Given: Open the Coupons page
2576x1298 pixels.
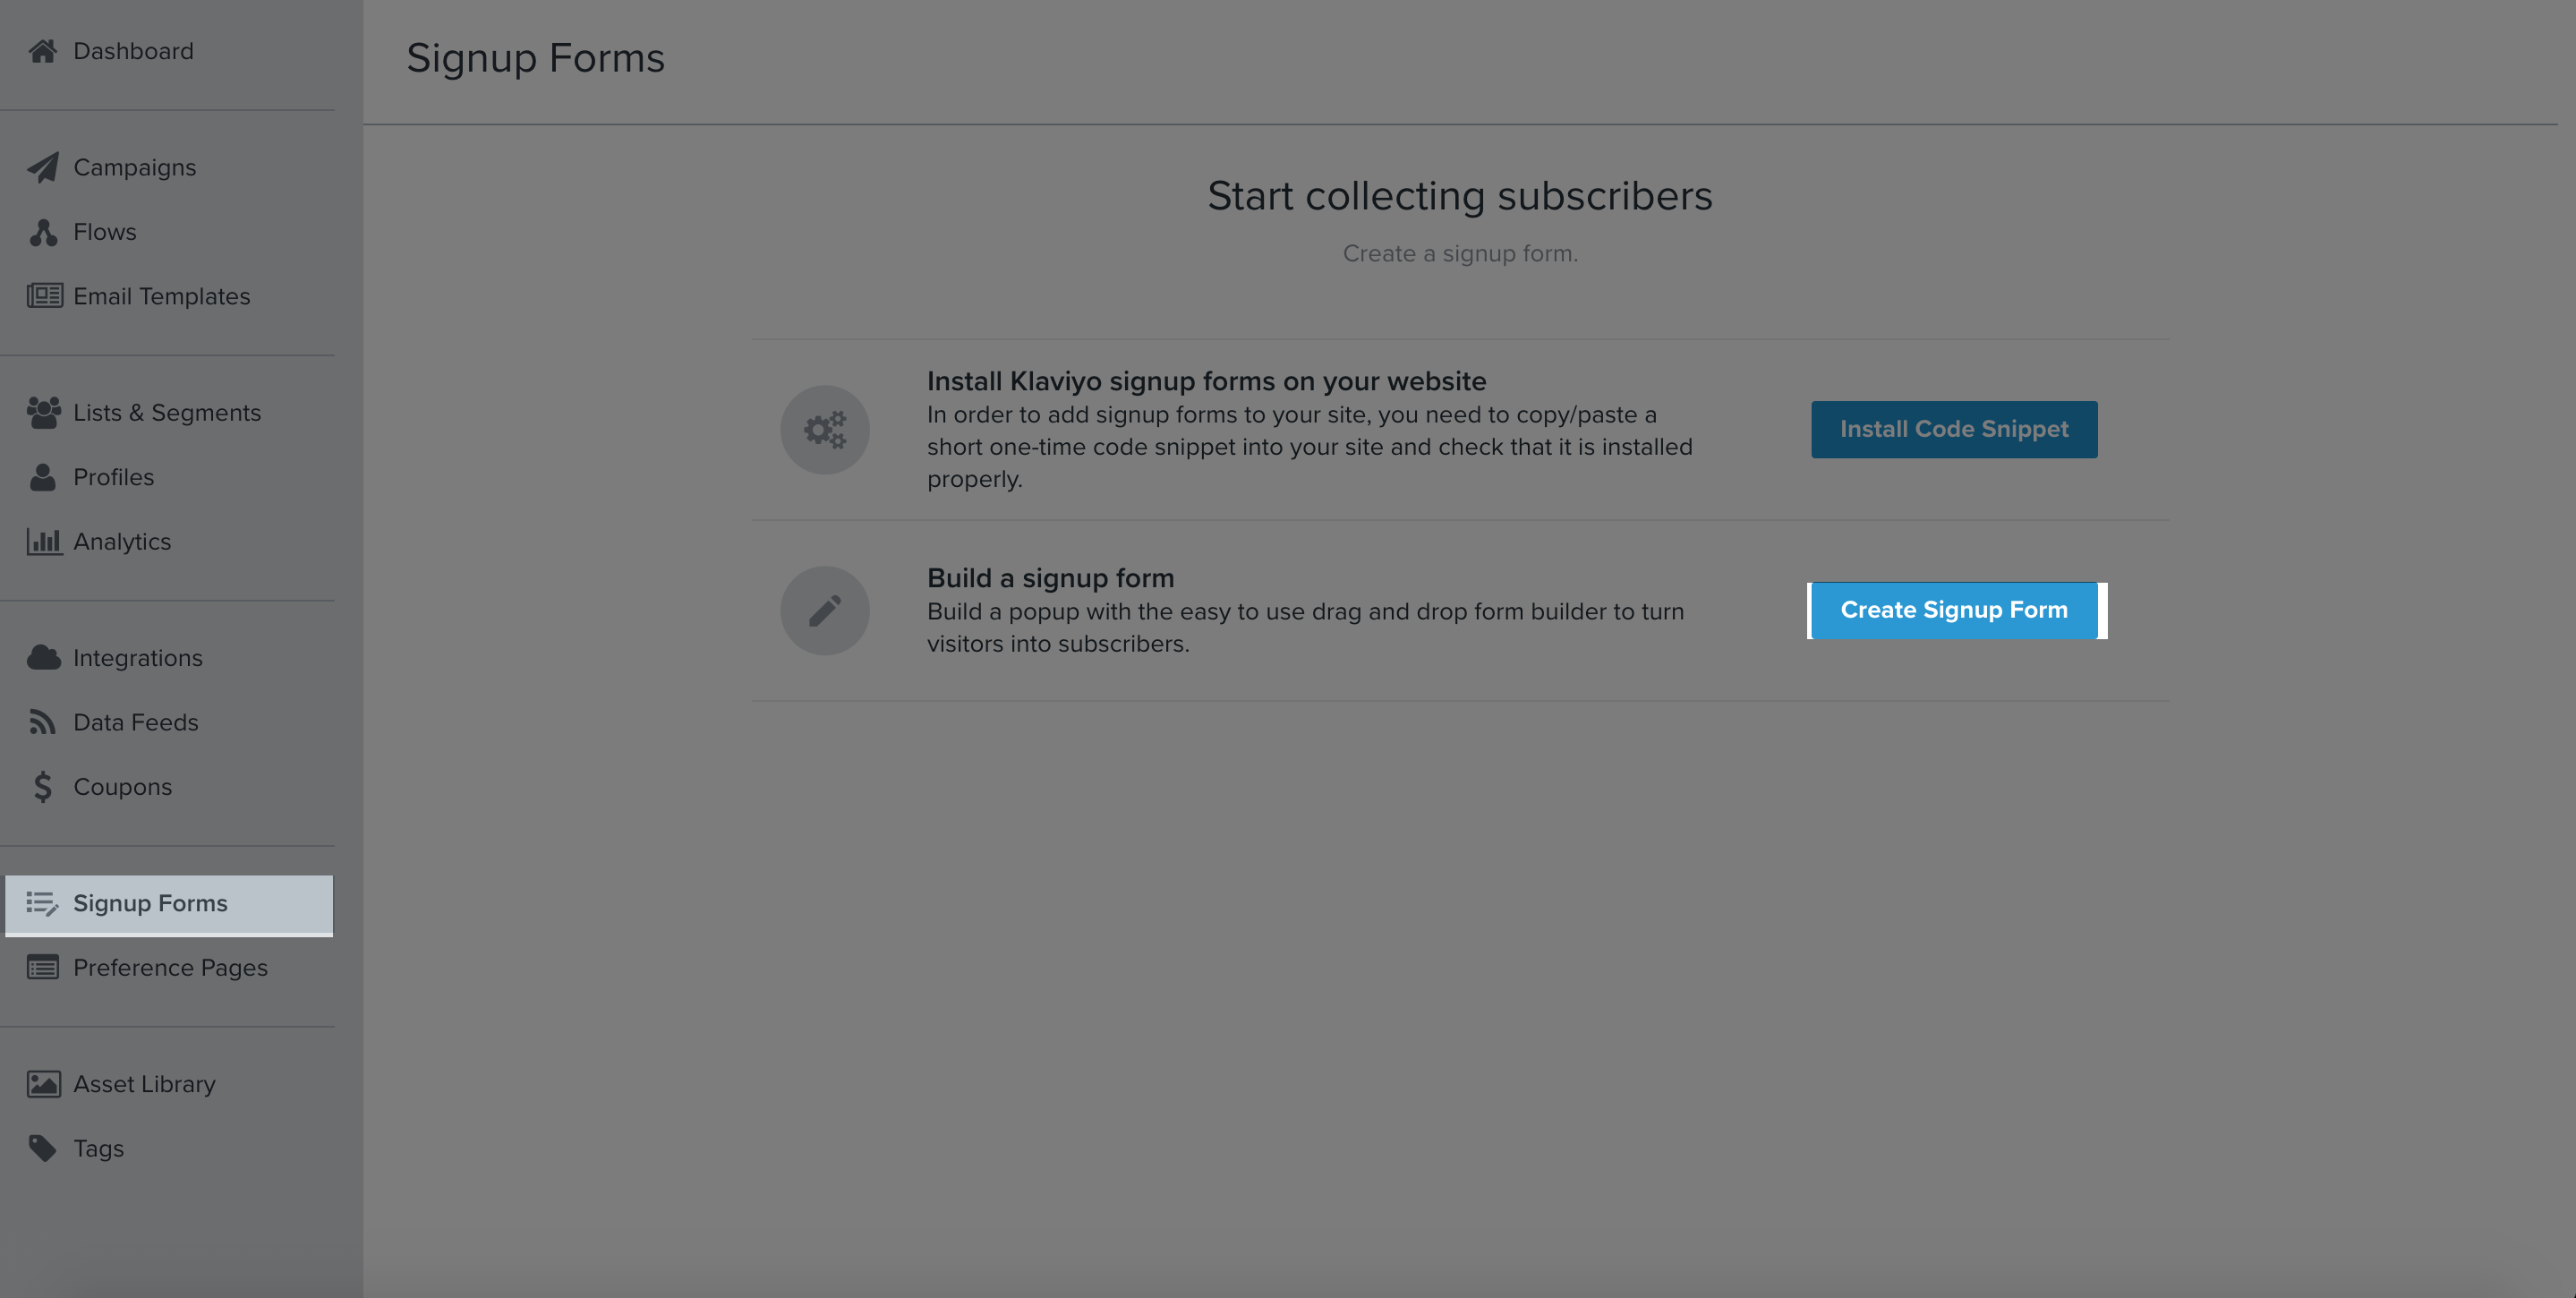Looking at the screenshot, I should [x=123, y=787].
